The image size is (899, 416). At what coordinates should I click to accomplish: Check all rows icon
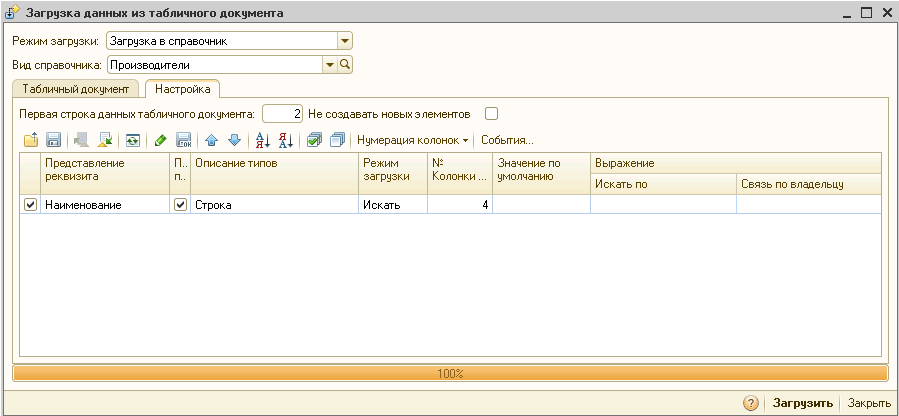click(314, 140)
